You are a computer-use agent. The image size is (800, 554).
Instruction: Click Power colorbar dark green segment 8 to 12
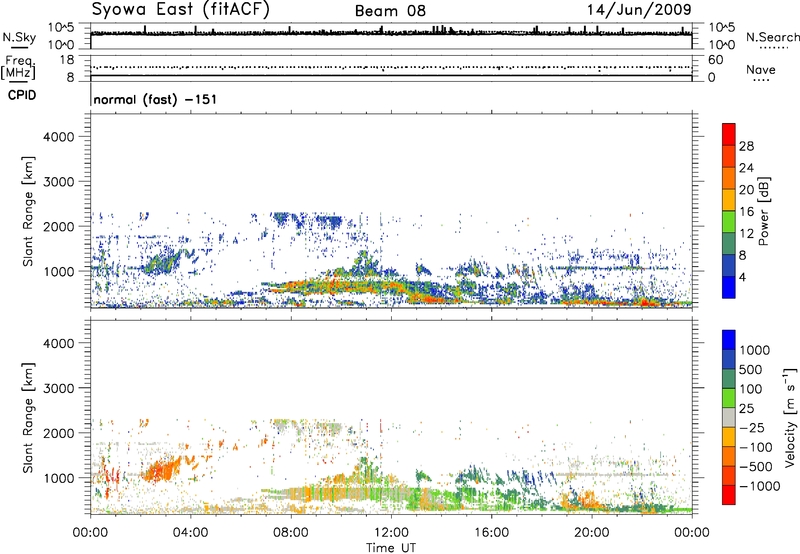click(x=729, y=244)
